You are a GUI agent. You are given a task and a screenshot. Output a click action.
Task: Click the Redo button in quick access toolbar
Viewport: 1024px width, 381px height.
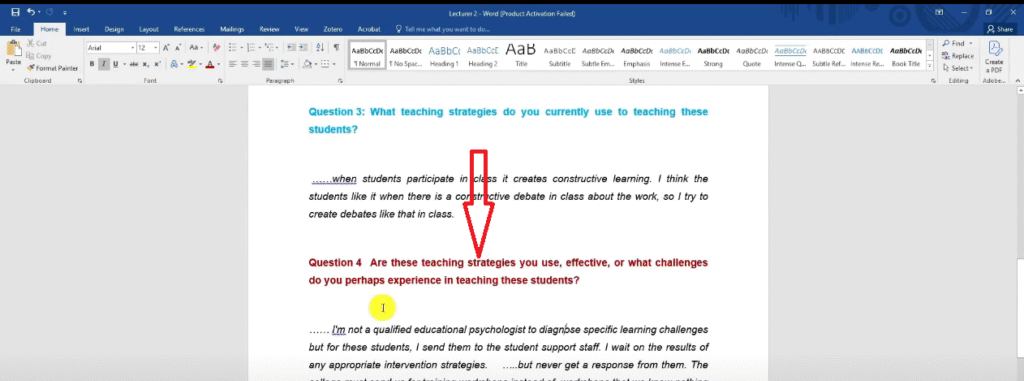[50, 12]
